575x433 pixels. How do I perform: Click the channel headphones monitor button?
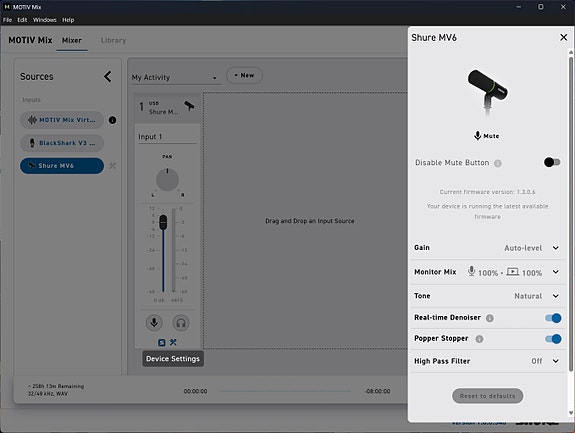pyautogui.click(x=181, y=323)
